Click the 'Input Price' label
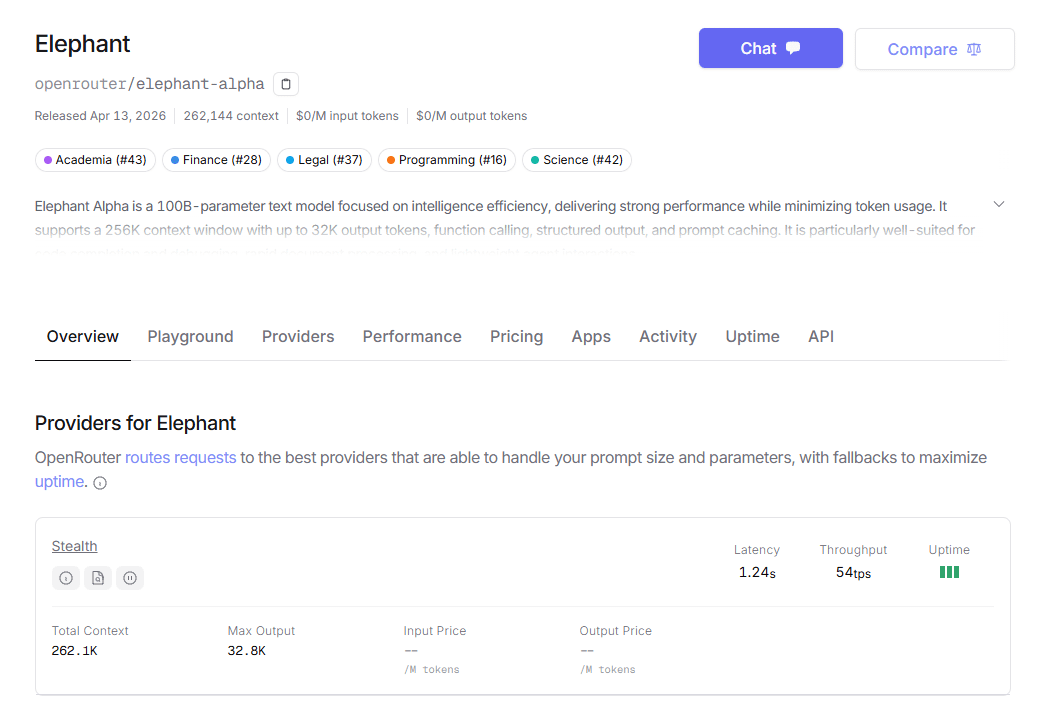Viewport: 1038px width, 720px height. tap(435, 631)
